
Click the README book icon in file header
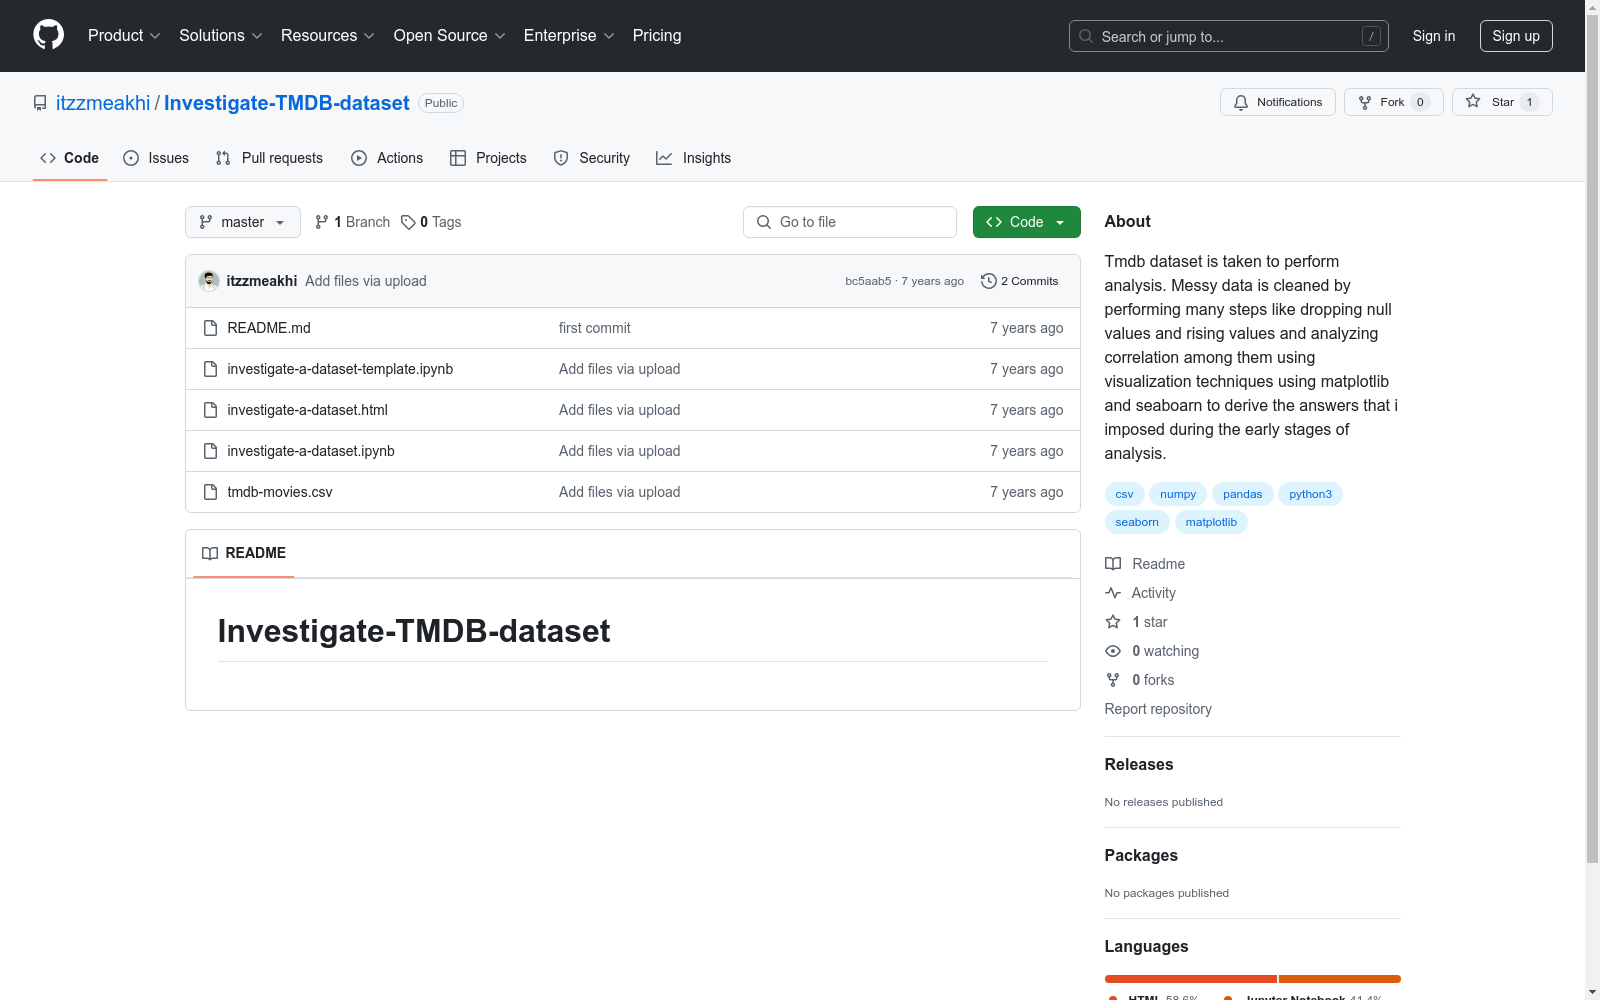point(210,553)
